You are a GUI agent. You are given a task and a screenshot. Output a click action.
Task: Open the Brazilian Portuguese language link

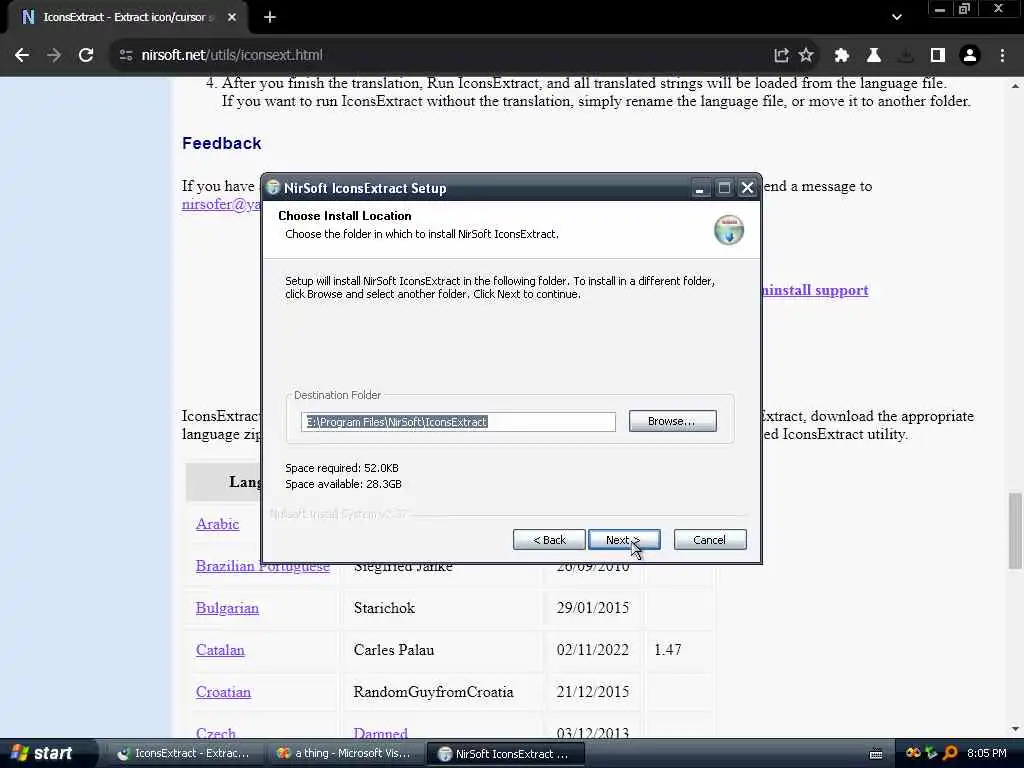[x=263, y=566]
